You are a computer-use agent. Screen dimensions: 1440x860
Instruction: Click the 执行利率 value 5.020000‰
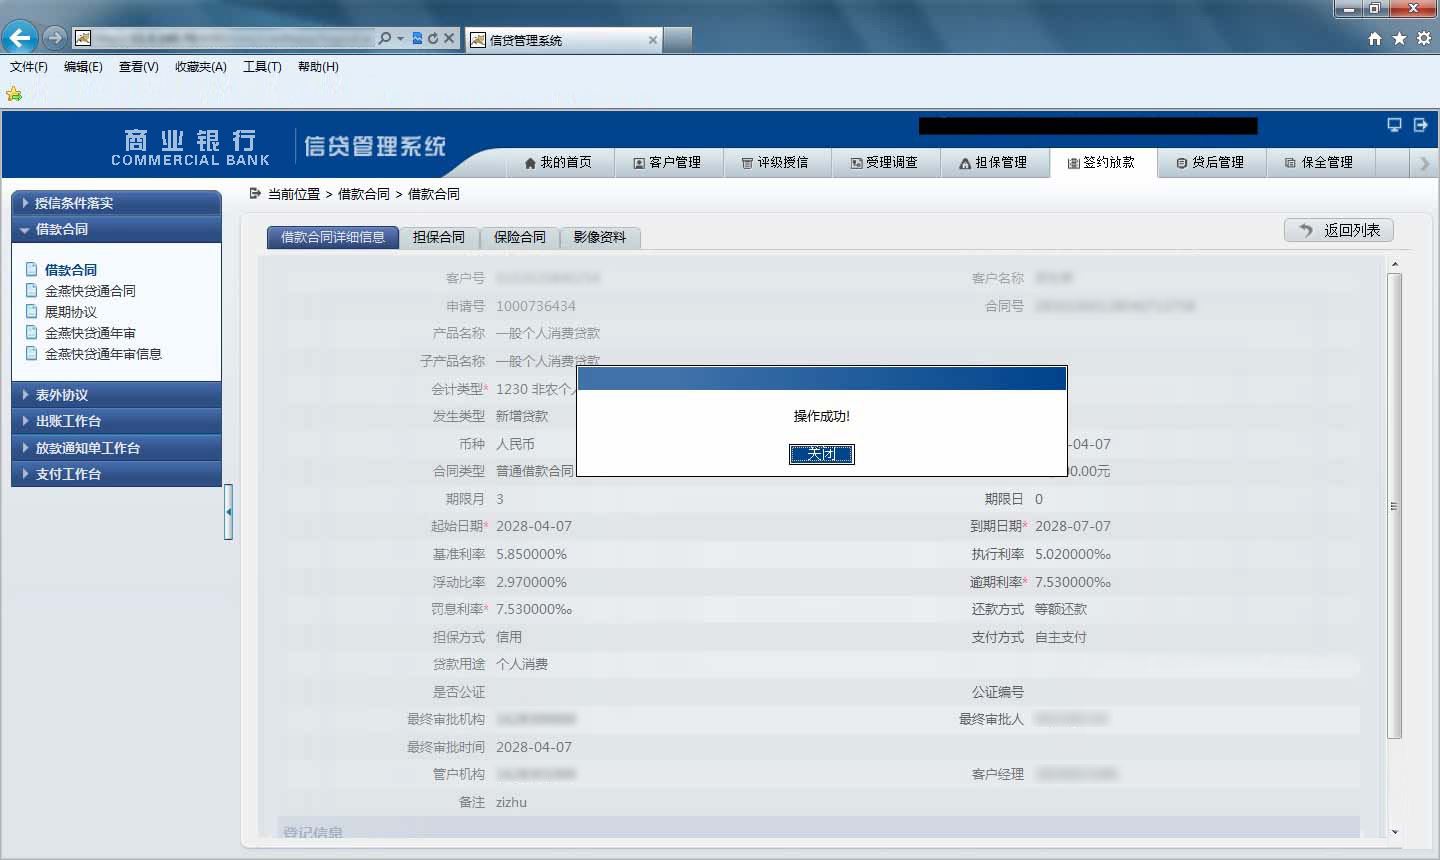[1073, 554]
